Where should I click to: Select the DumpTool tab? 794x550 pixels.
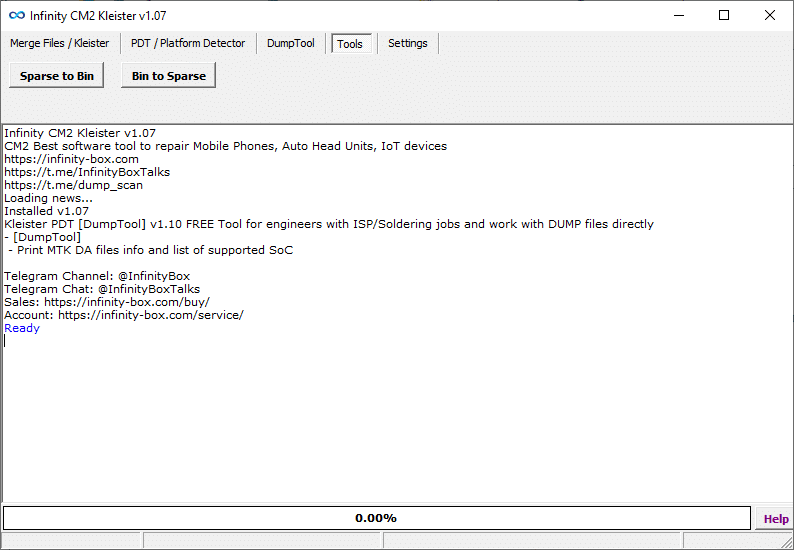[x=291, y=44]
